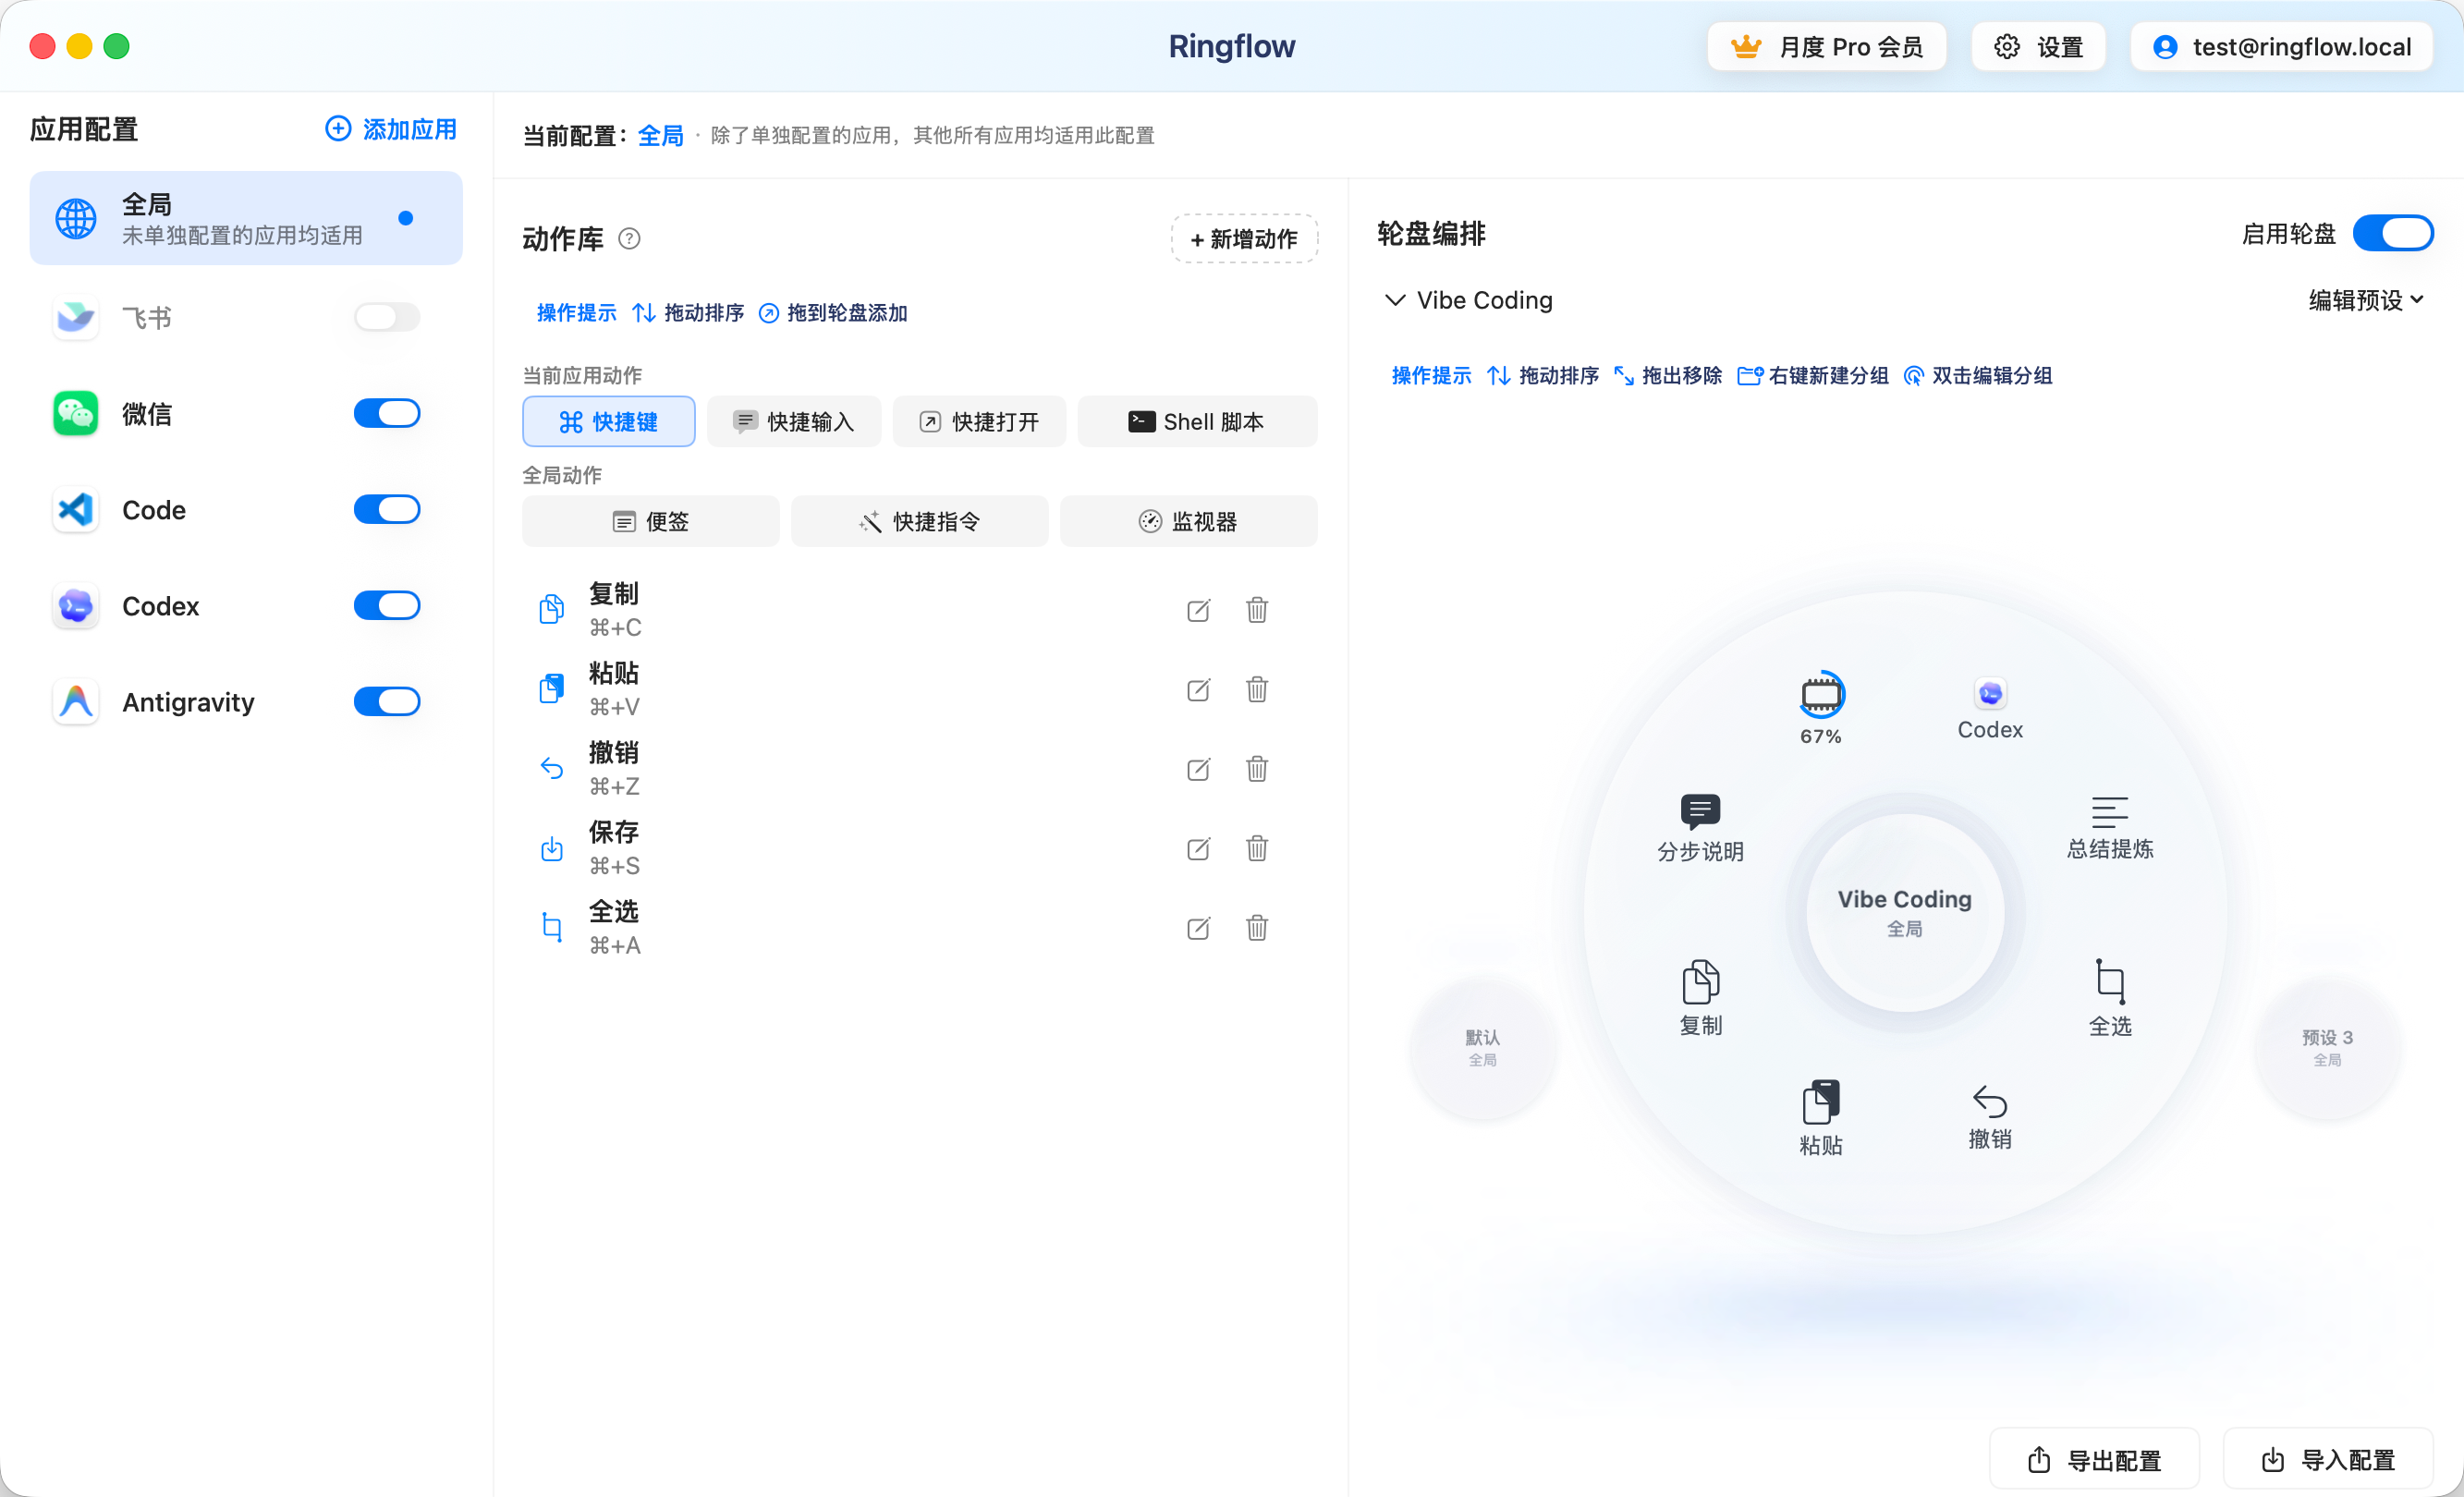
Task: Click the Antigravity app icon
Action: (76, 702)
